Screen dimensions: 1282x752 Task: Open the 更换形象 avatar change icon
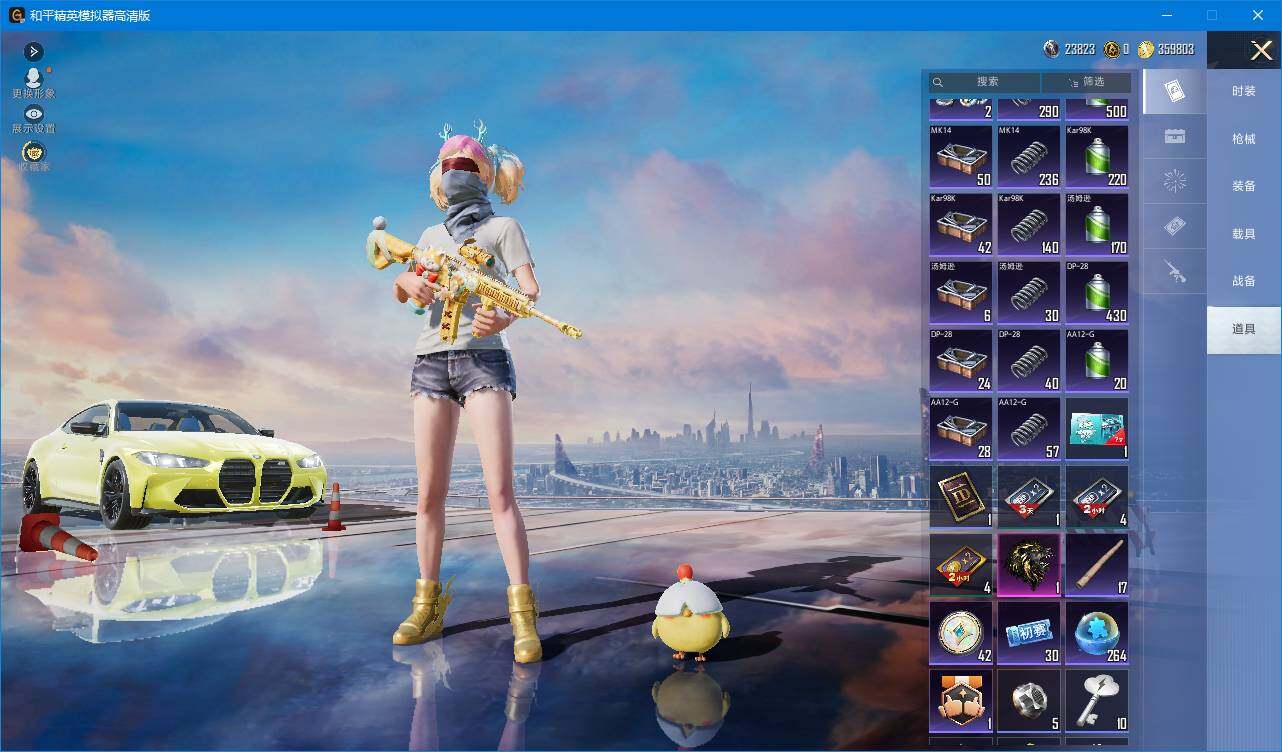click(x=34, y=78)
